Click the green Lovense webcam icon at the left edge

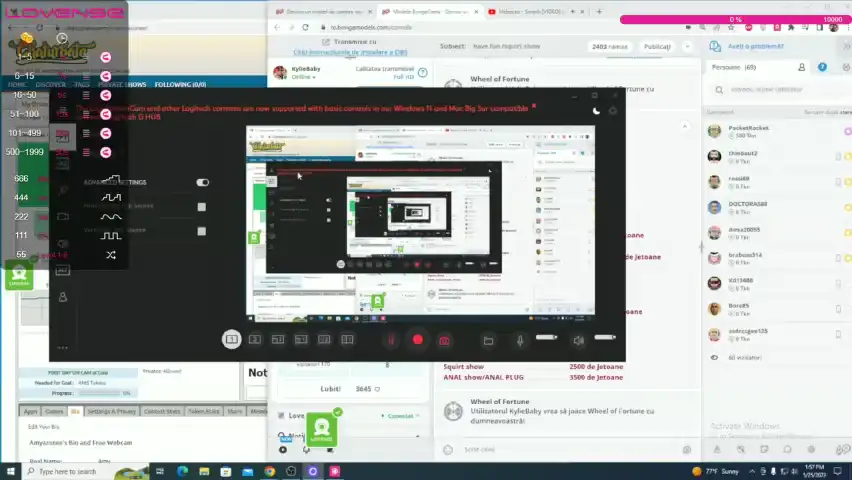pyautogui.click(x=19, y=275)
